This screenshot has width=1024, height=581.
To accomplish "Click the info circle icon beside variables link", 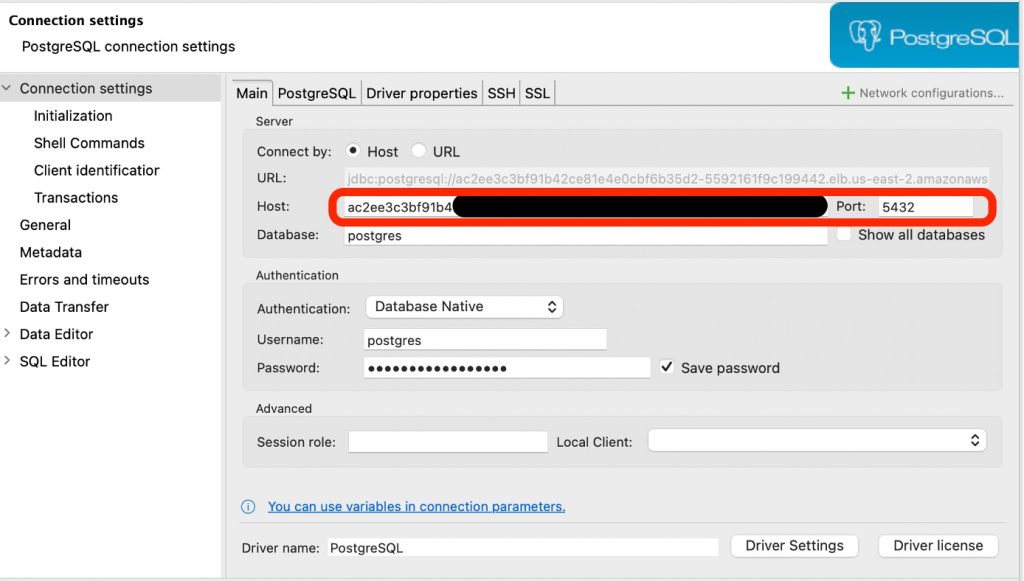I will (x=248, y=507).
